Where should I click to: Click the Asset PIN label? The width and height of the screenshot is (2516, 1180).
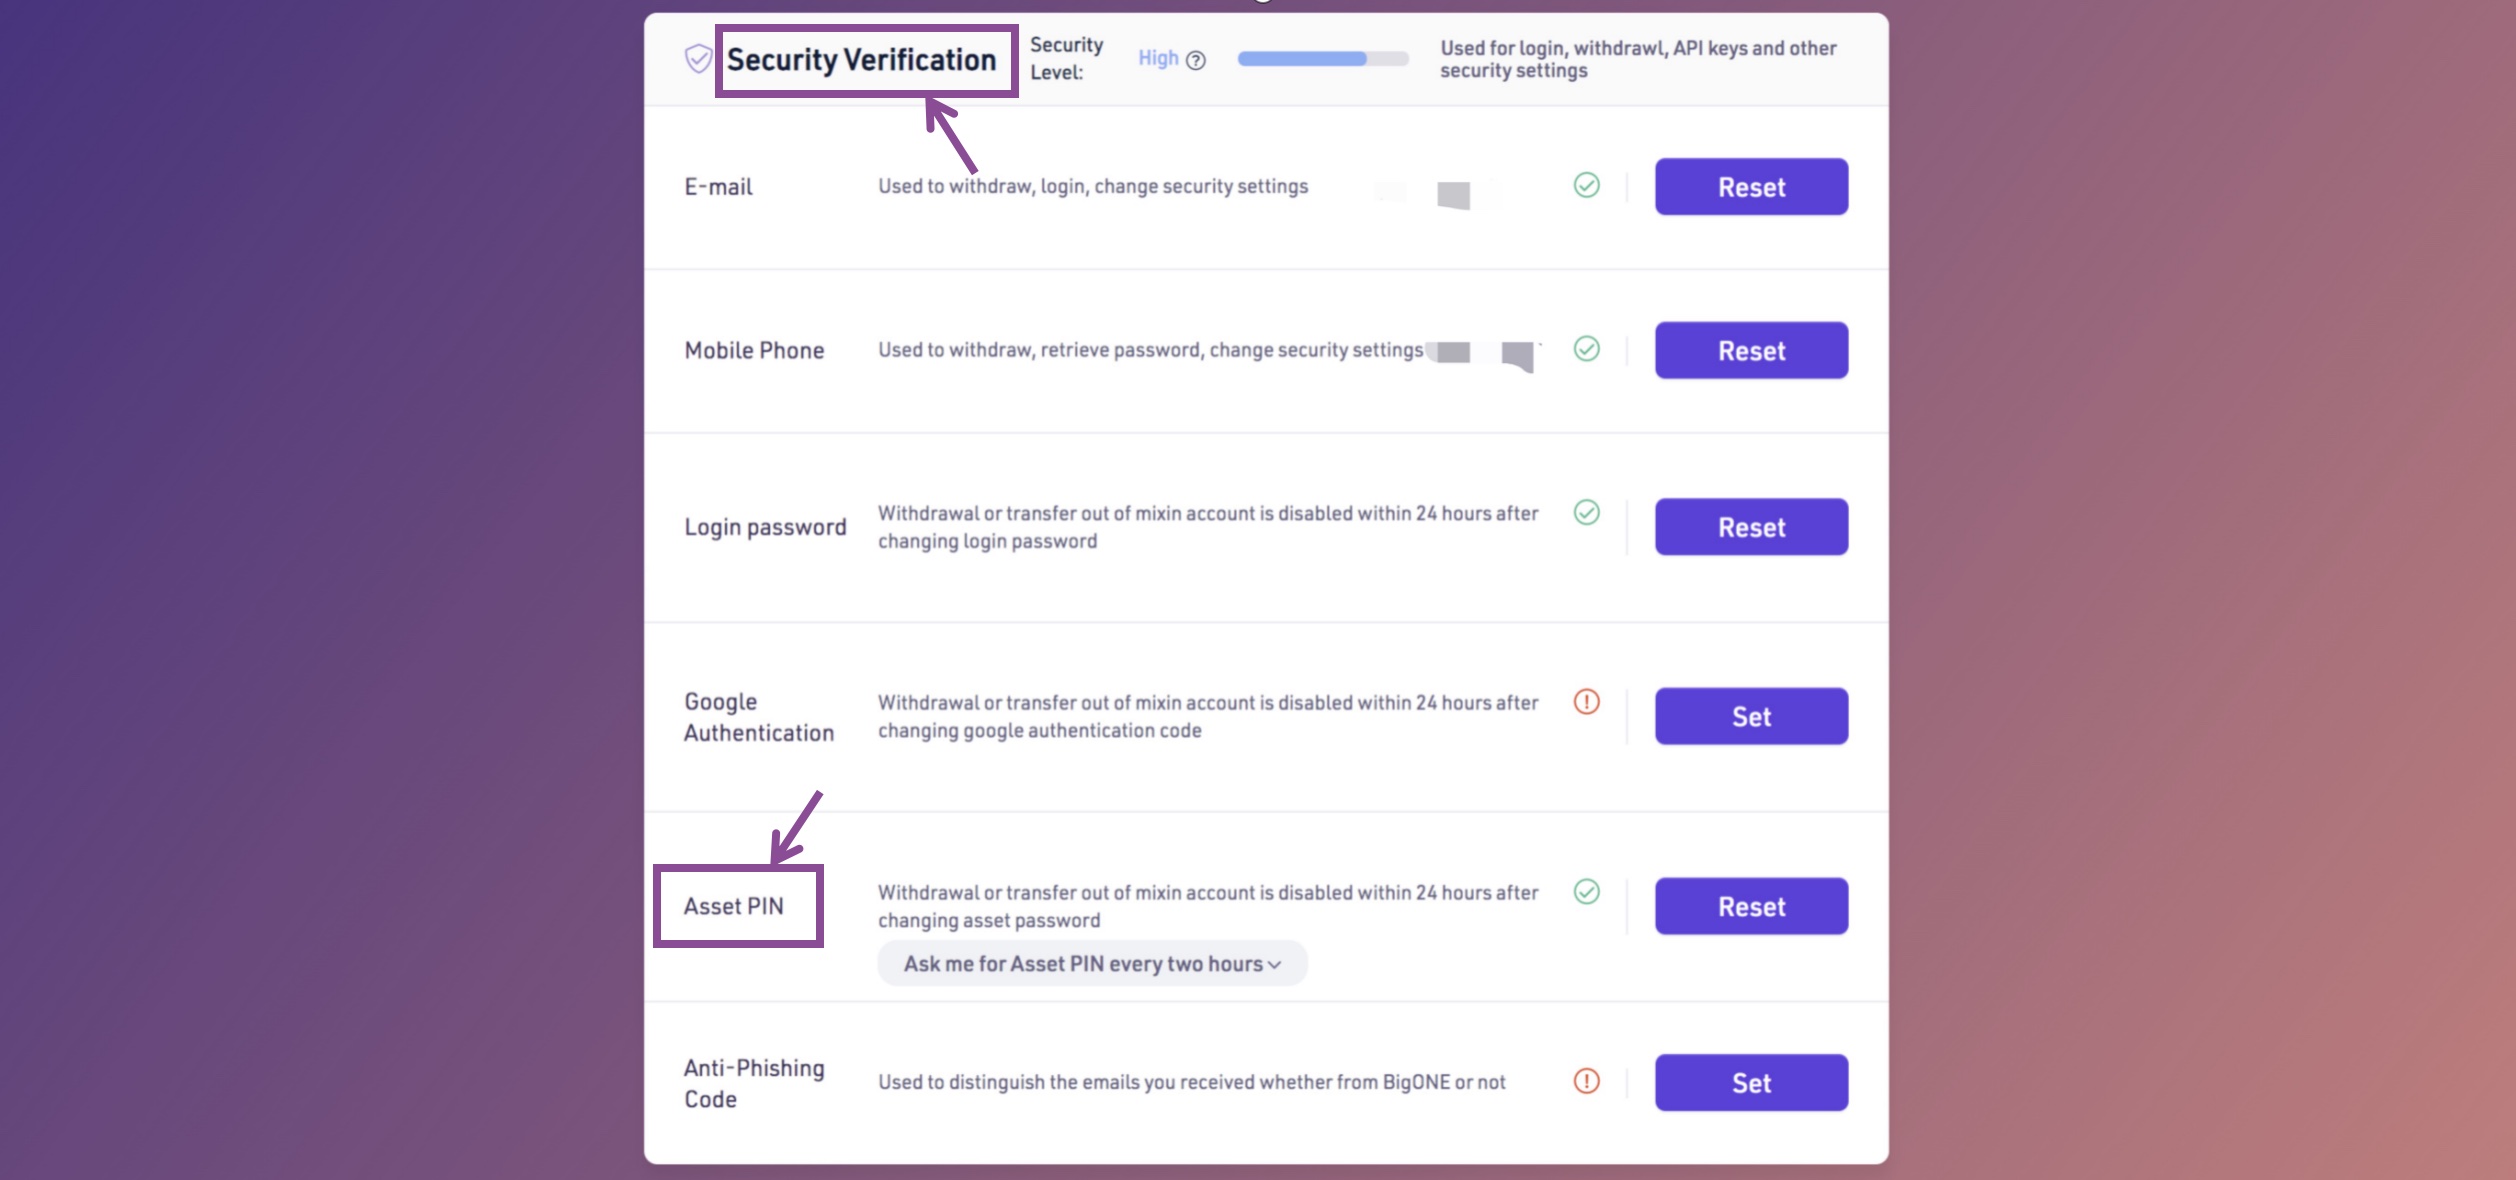coord(734,906)
